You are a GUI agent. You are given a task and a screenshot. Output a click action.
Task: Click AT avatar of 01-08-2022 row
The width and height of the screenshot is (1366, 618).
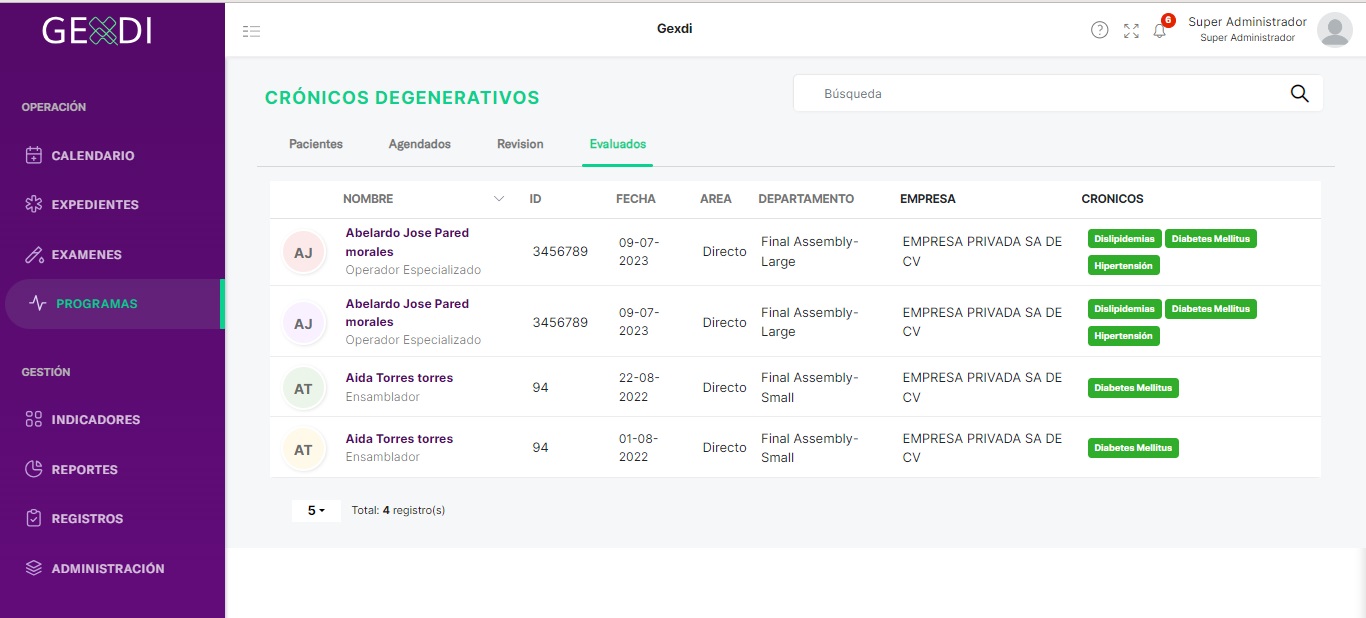[x=303, y=449]
